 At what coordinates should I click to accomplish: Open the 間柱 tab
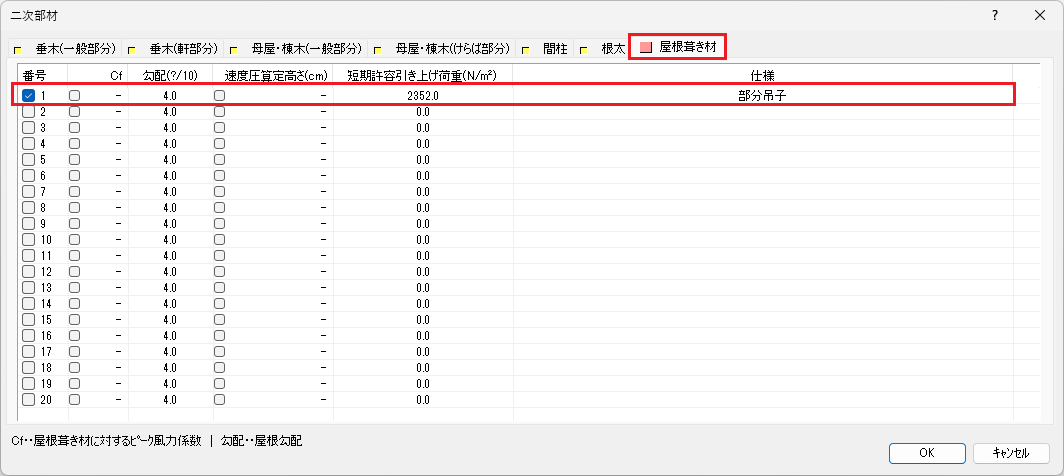click(554, 48)
